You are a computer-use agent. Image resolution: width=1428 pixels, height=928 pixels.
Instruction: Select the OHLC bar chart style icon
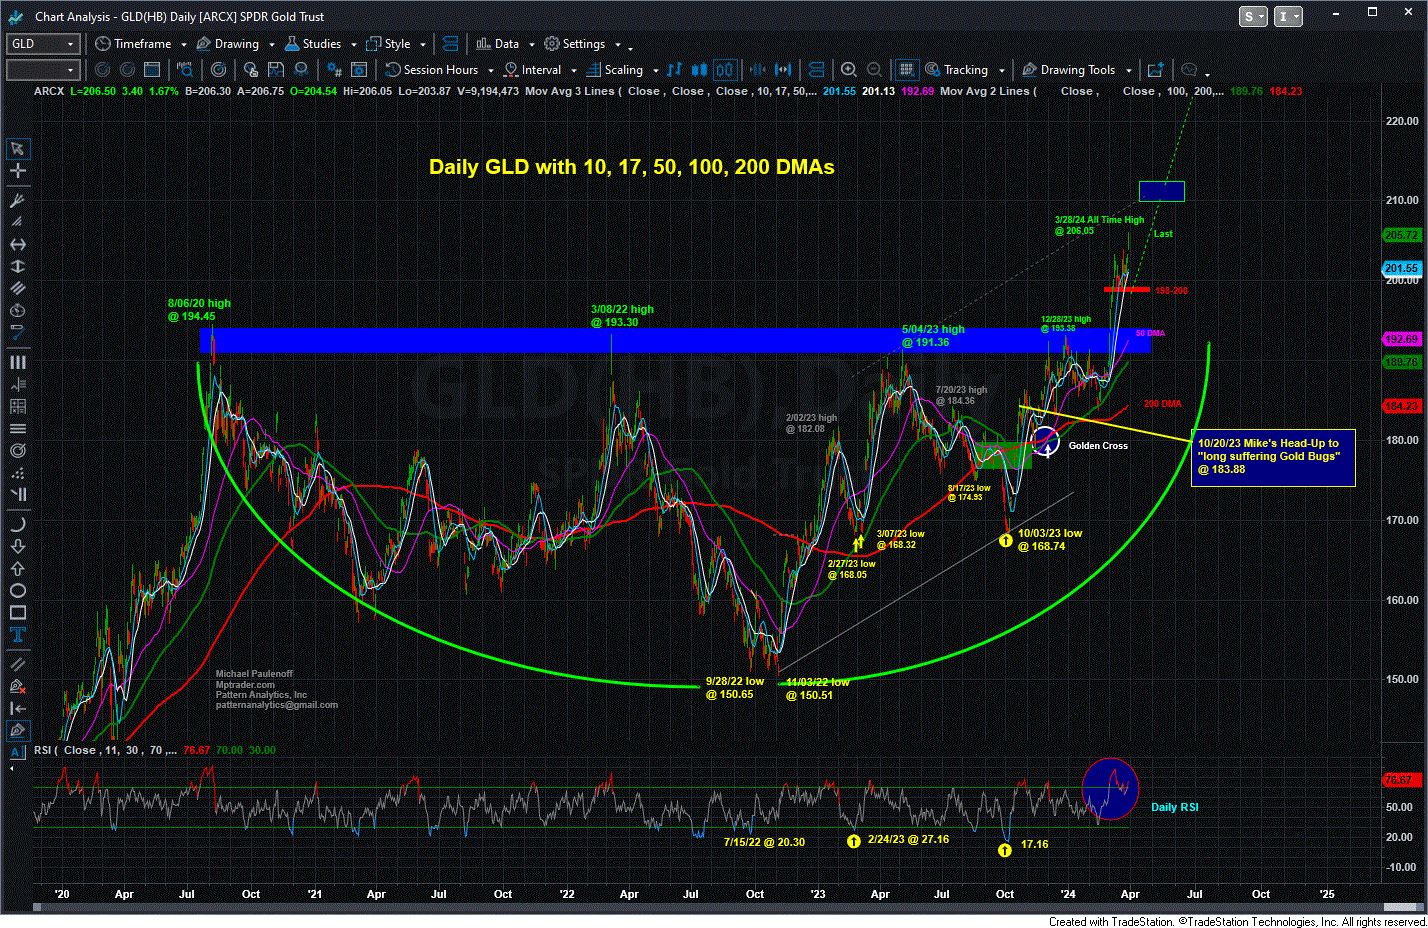674,70
